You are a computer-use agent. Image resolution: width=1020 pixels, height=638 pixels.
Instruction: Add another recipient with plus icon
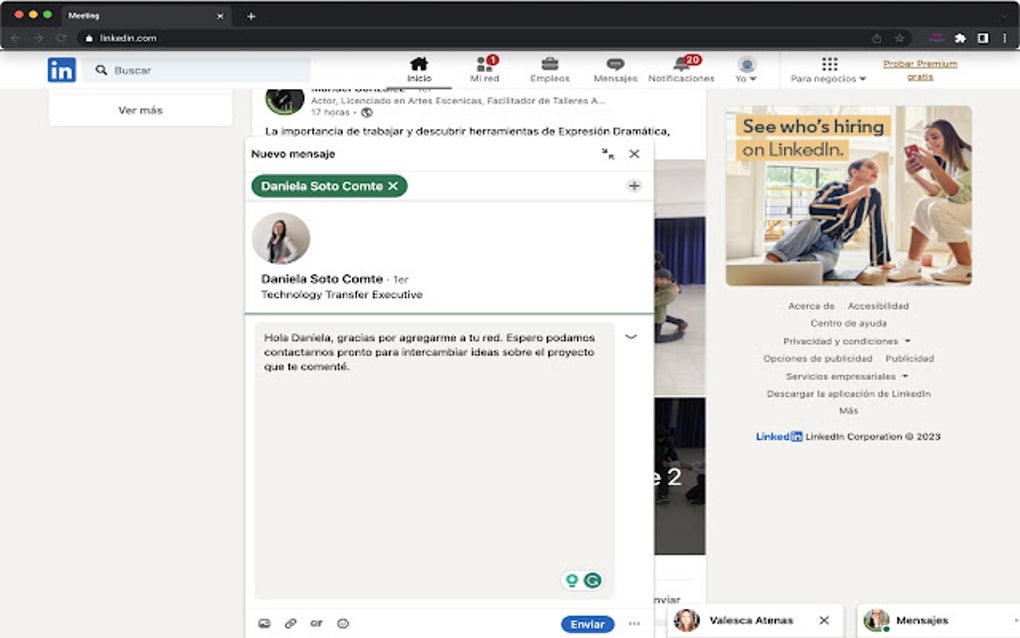coord(633,186)
